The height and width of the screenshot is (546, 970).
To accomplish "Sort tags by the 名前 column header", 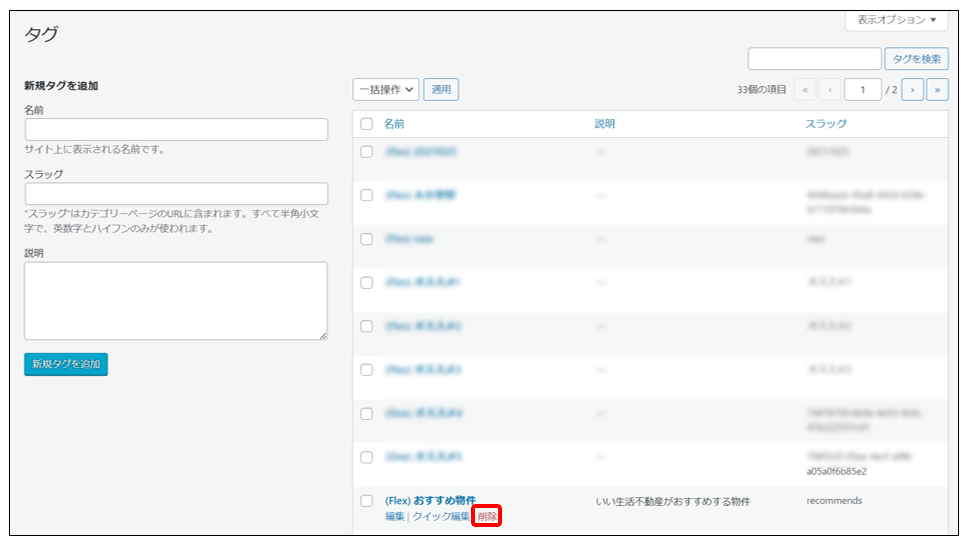I will (x=394, y=124).
